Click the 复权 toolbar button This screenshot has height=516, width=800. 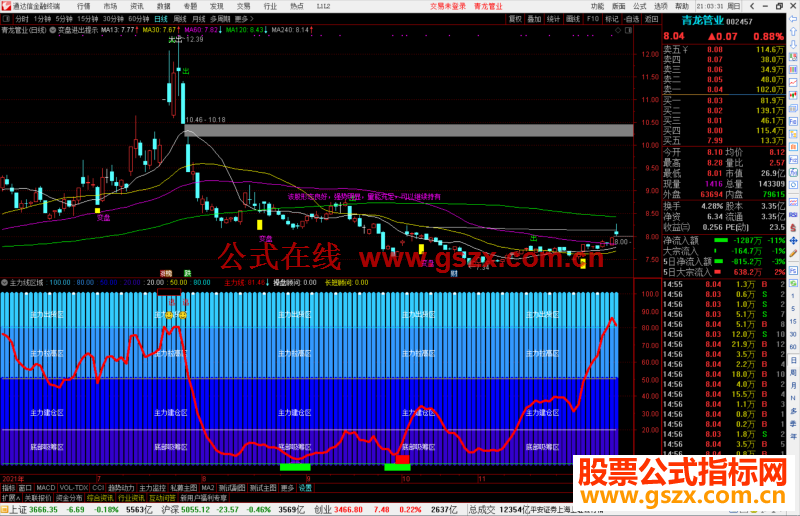(x=515, y=19)
